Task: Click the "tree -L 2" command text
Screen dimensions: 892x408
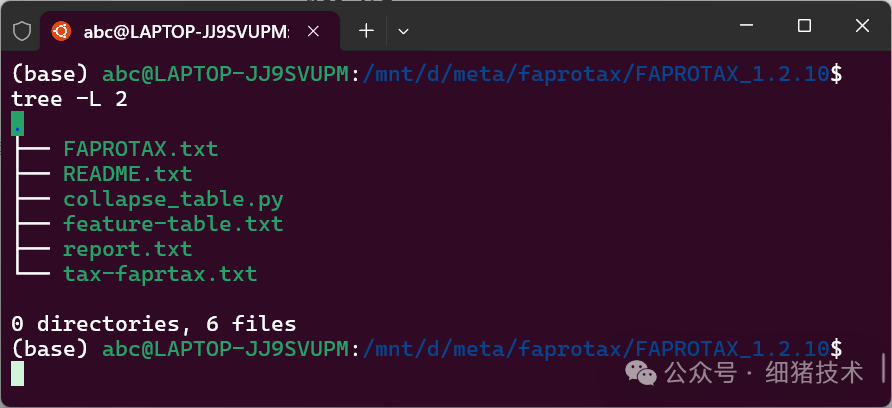Action: click(69, 99)
